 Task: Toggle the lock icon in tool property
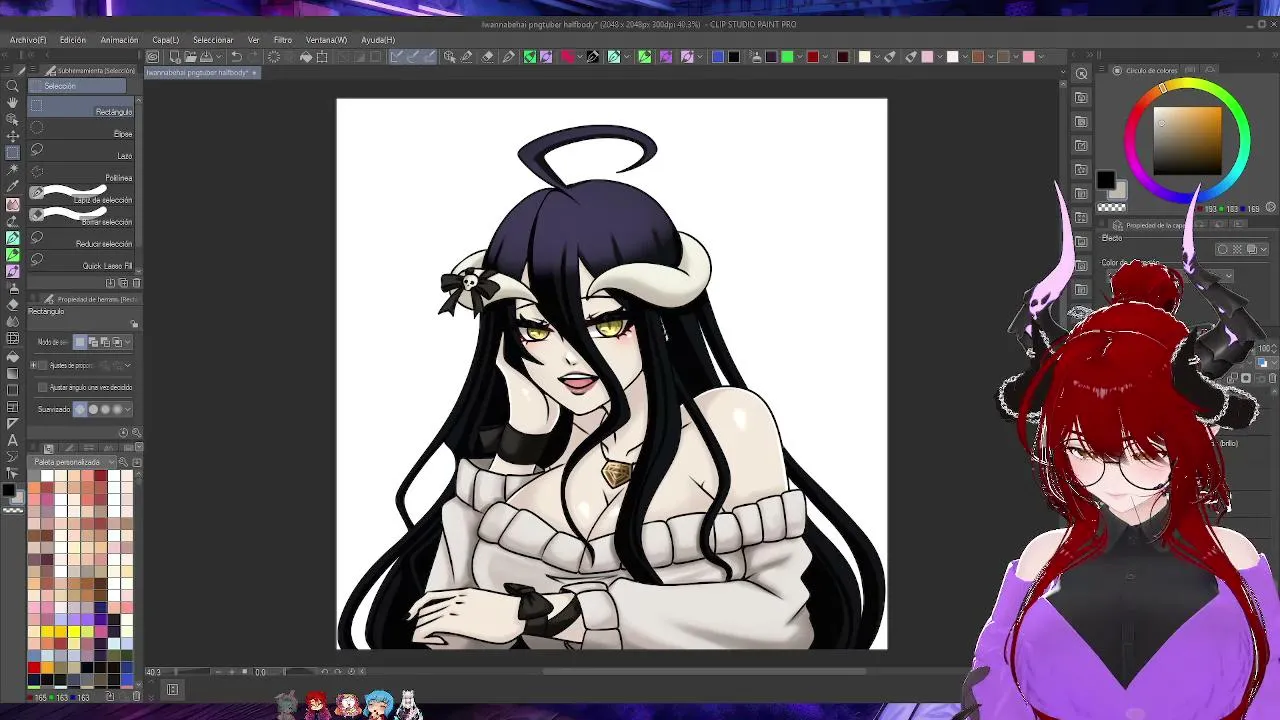[x=135, y=324]
